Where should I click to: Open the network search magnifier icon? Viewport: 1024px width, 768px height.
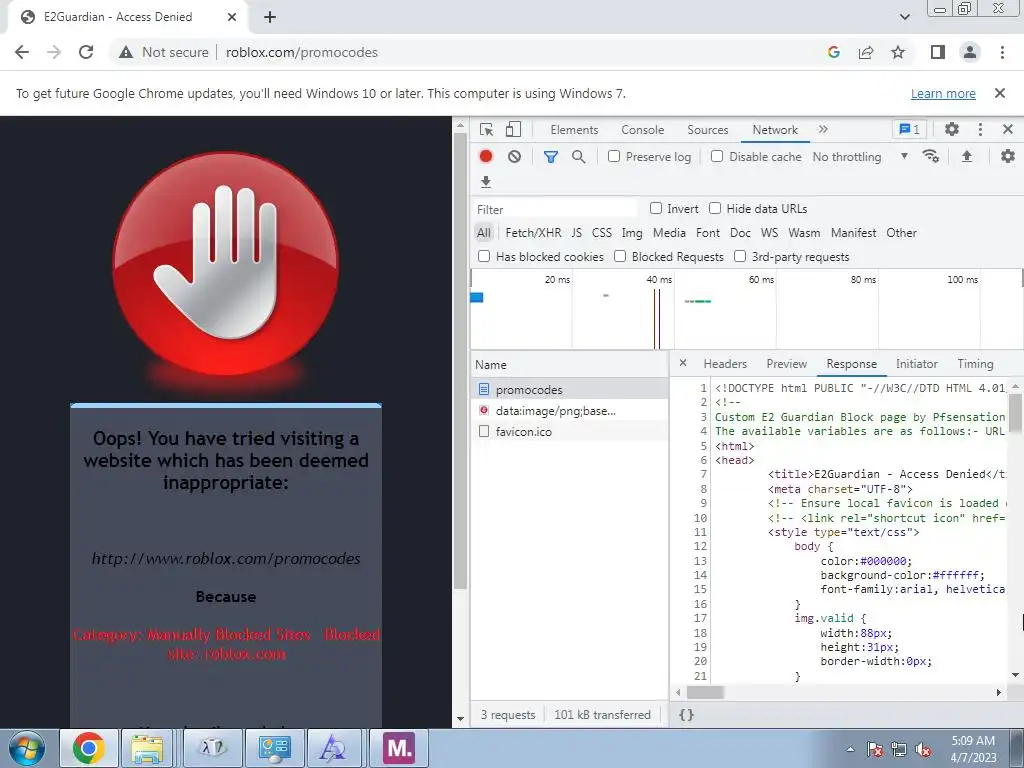(579, 157)
